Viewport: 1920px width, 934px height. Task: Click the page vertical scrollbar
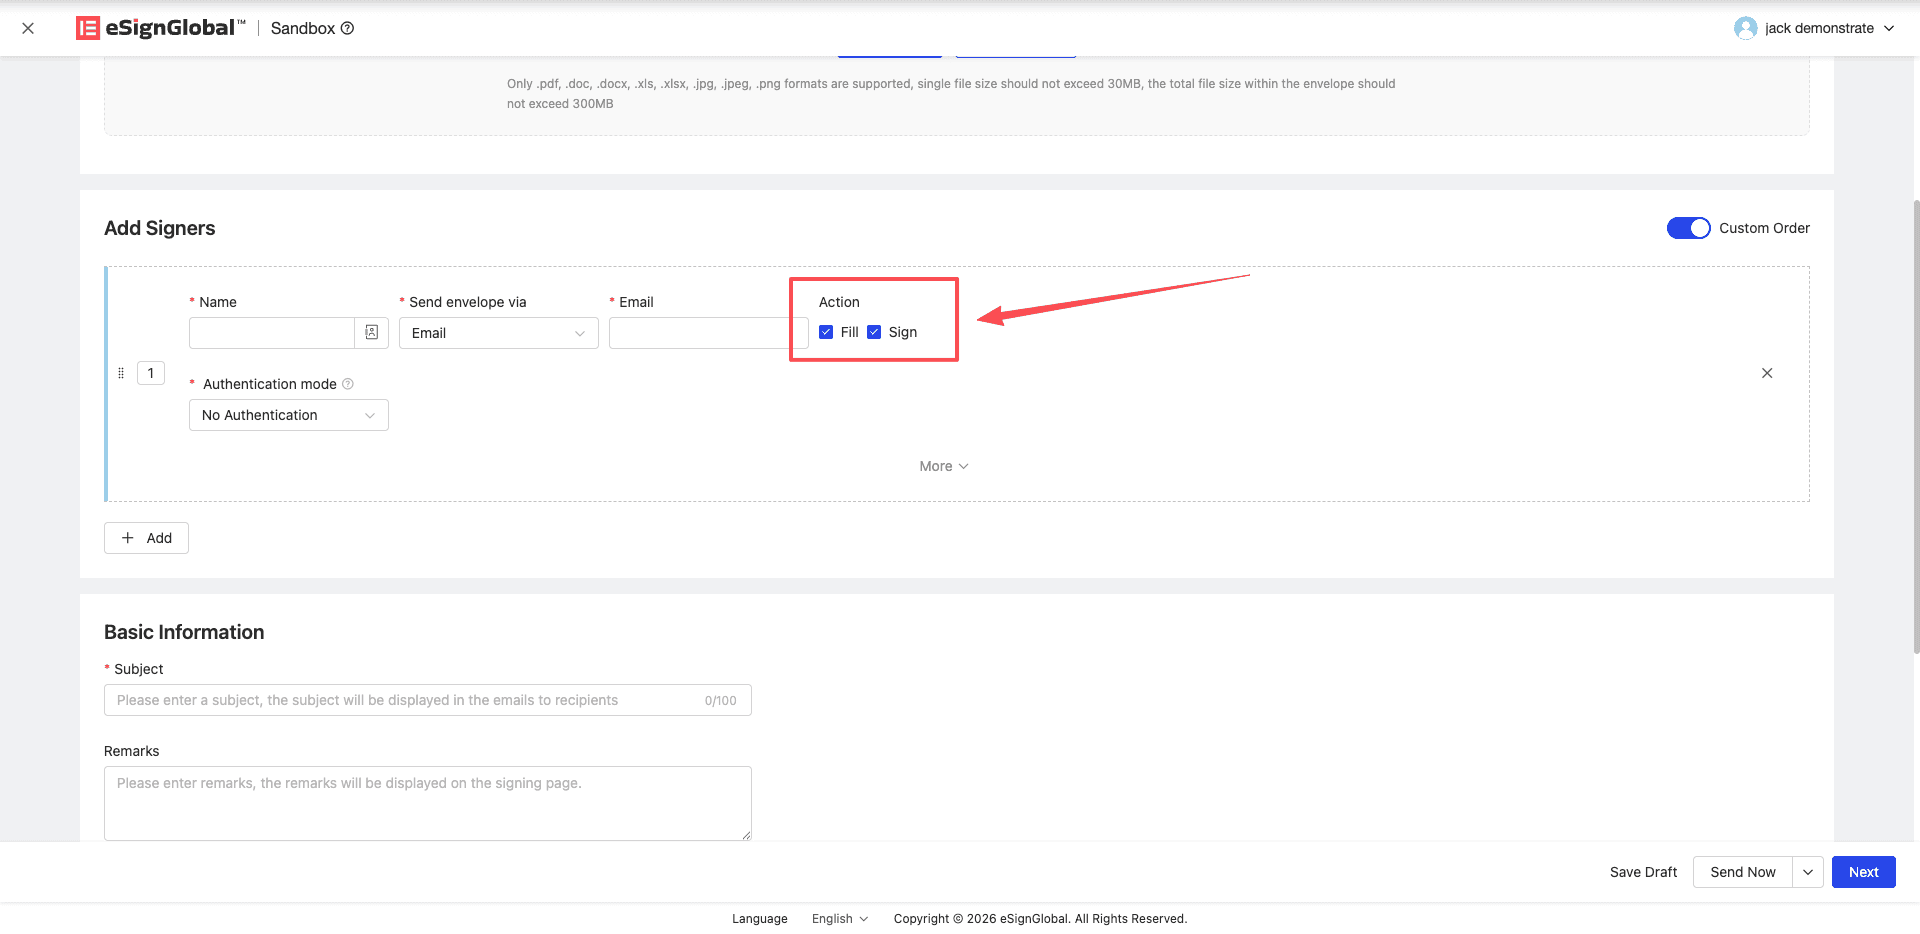(1915, 428)
